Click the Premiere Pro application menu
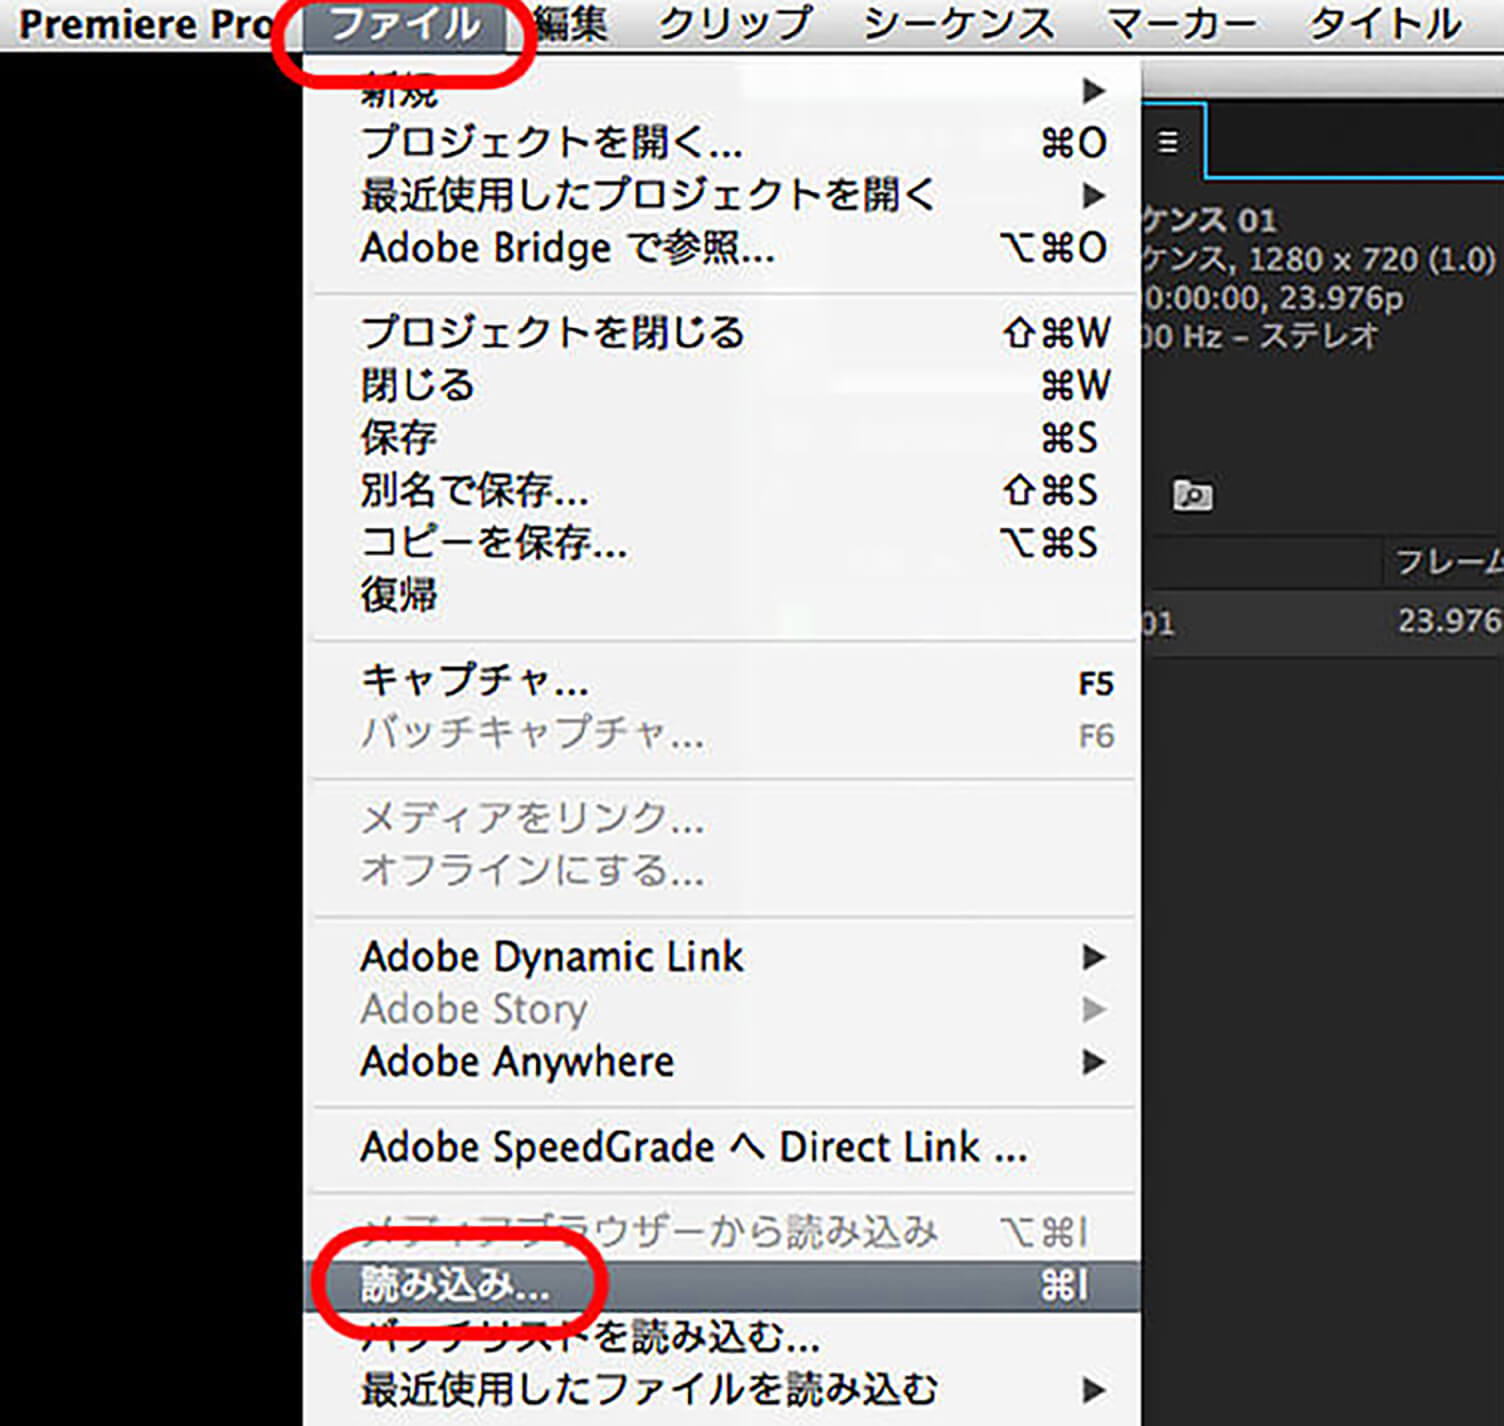1504x1426 pixels. (x=146, y=25)
